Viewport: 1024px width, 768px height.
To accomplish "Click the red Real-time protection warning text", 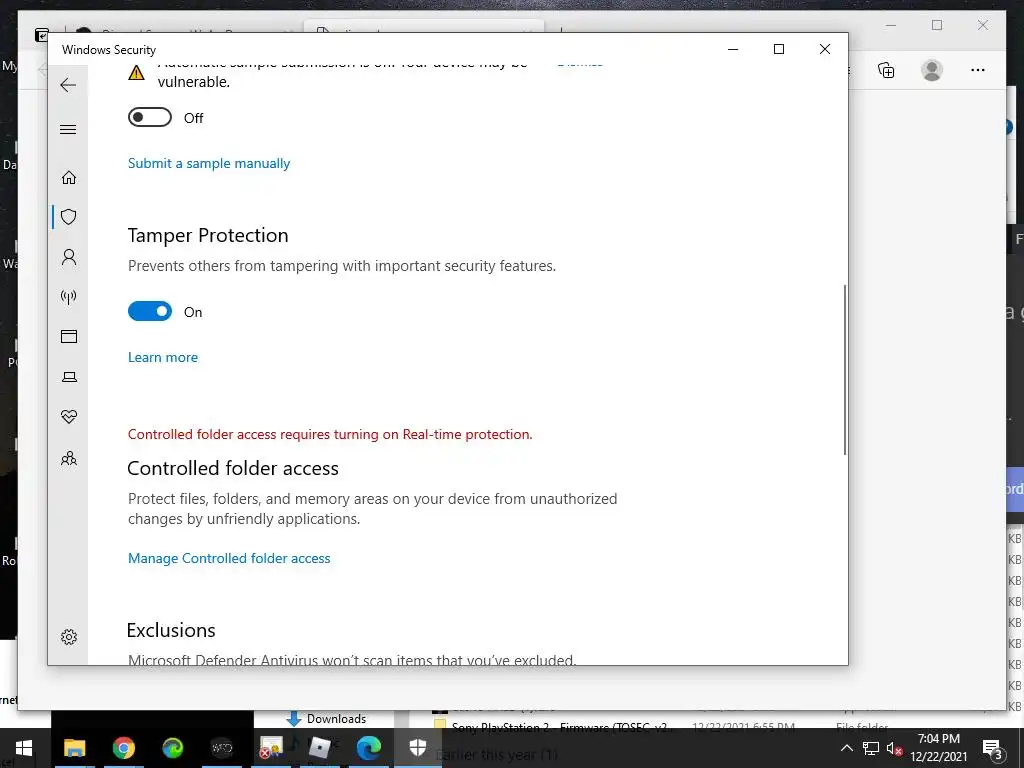I will pyautogui.click(x=330, y=434).
